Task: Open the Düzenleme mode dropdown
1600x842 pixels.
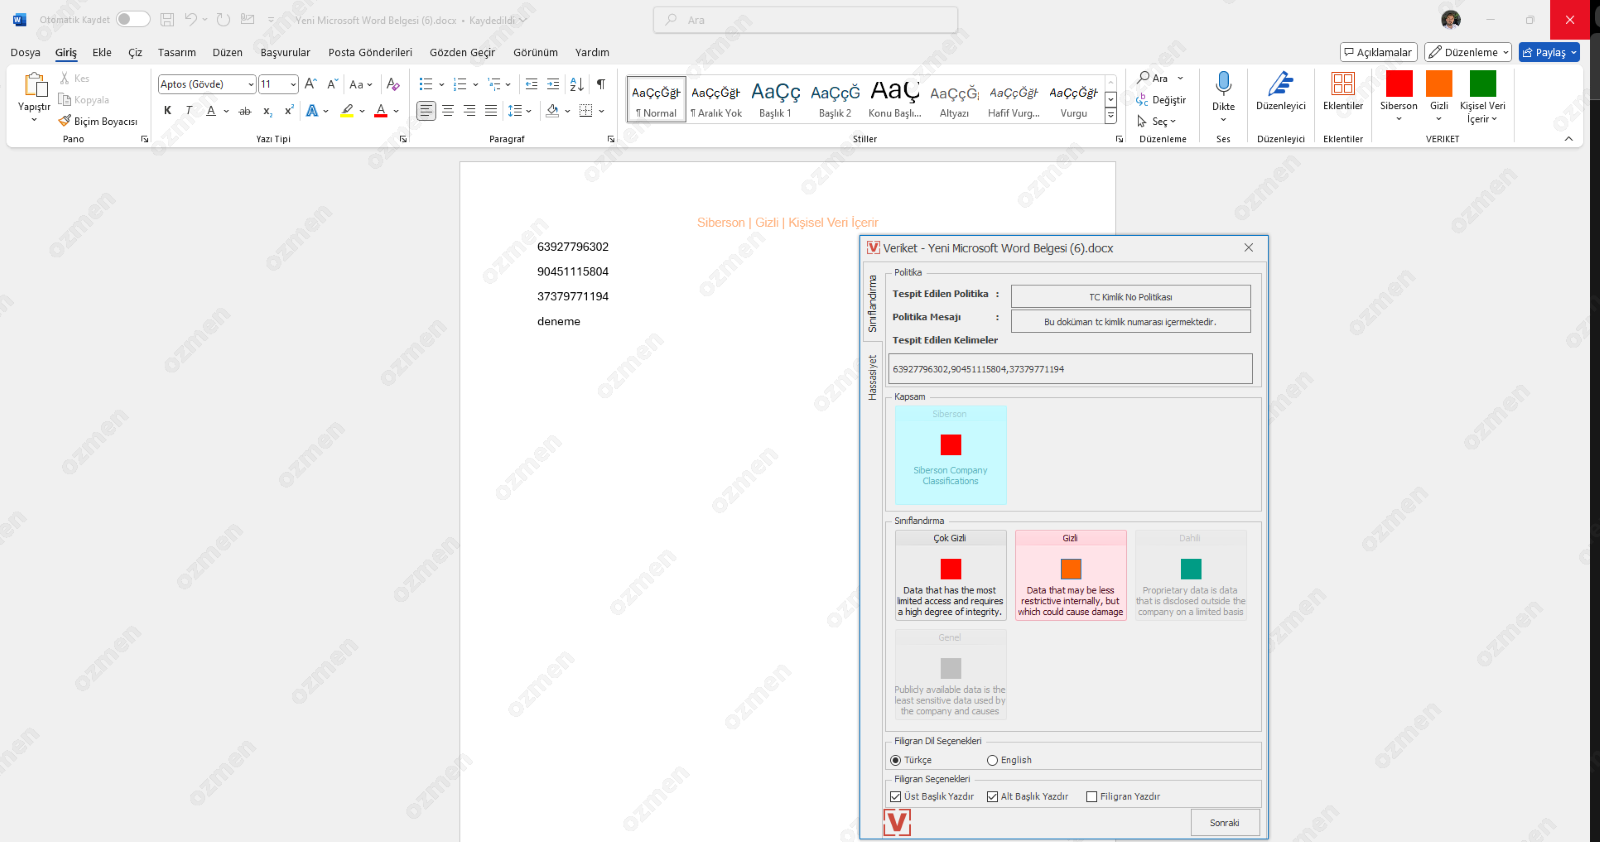Action: point(1468,52)
